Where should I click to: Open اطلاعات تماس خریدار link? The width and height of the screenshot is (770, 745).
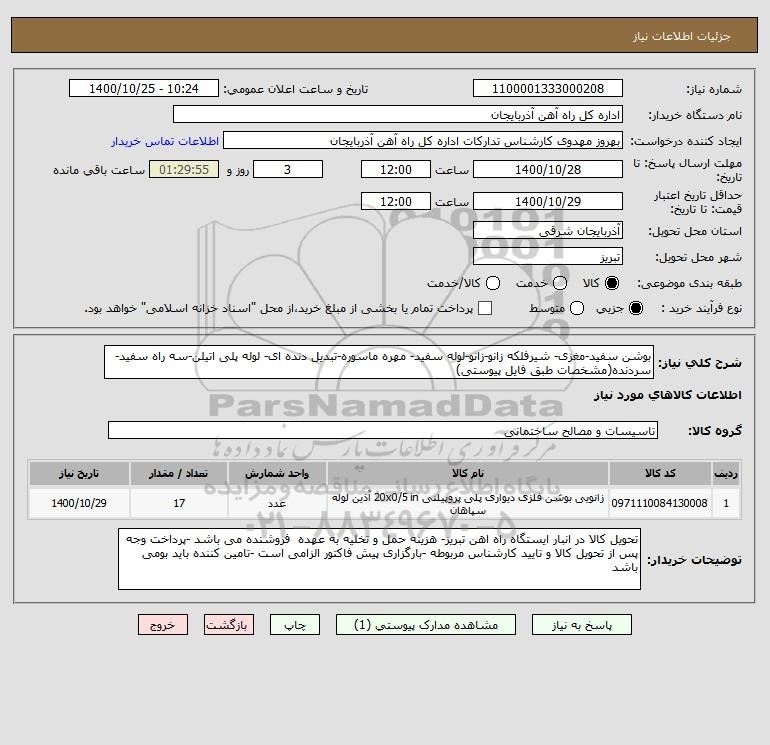tap(165, 141)
